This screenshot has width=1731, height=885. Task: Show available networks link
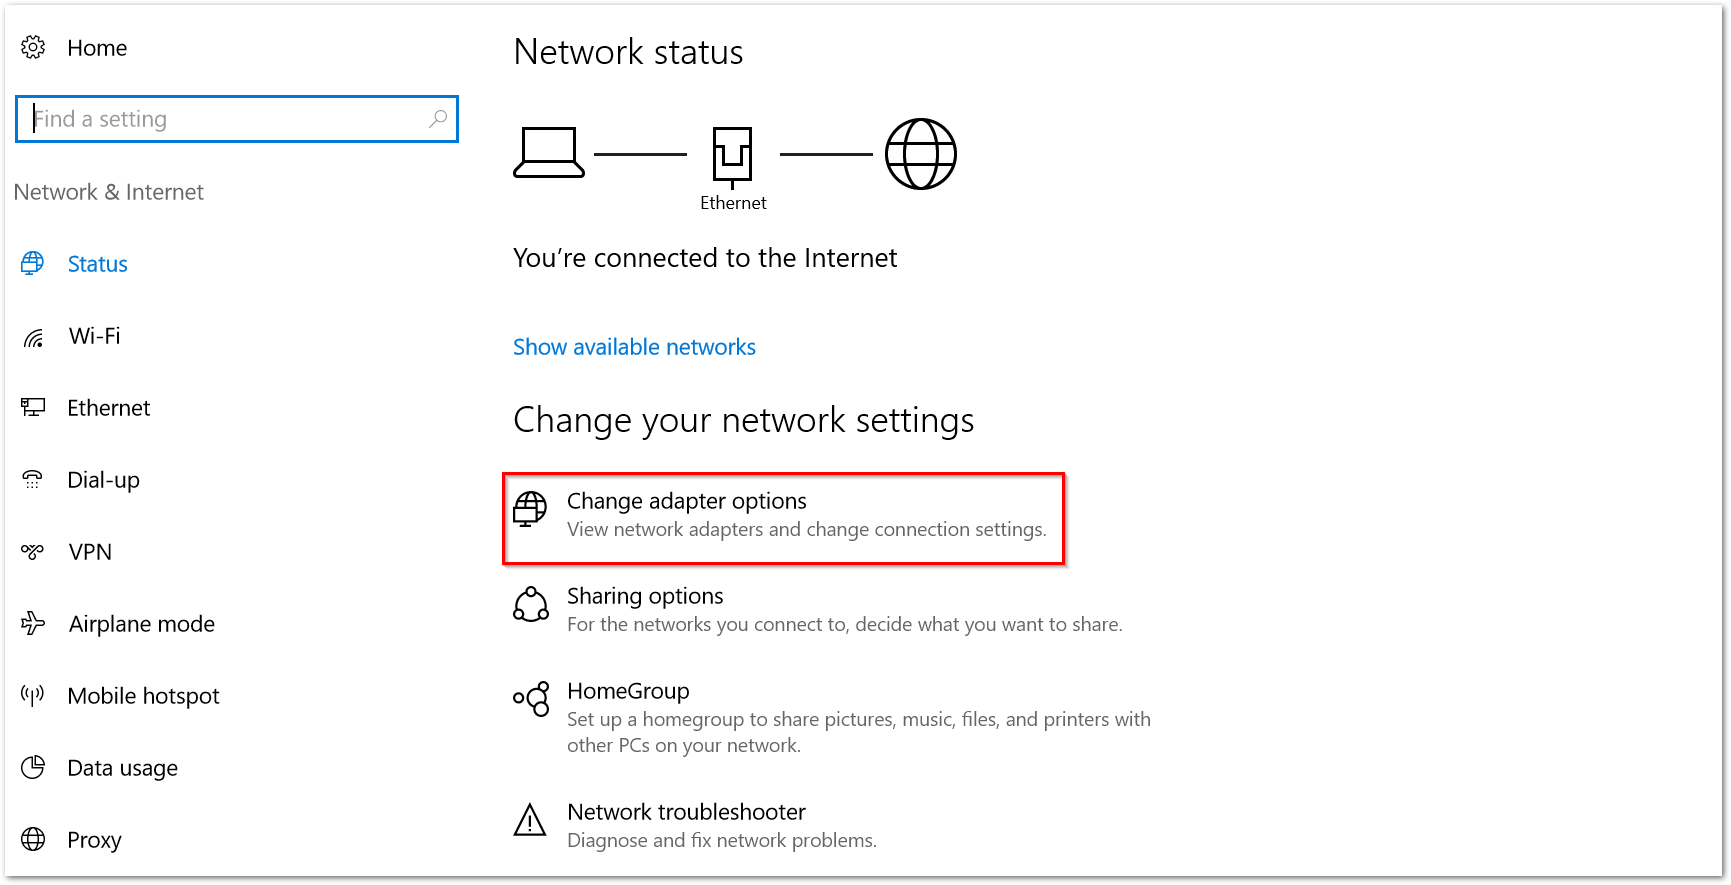click(634, 347)
